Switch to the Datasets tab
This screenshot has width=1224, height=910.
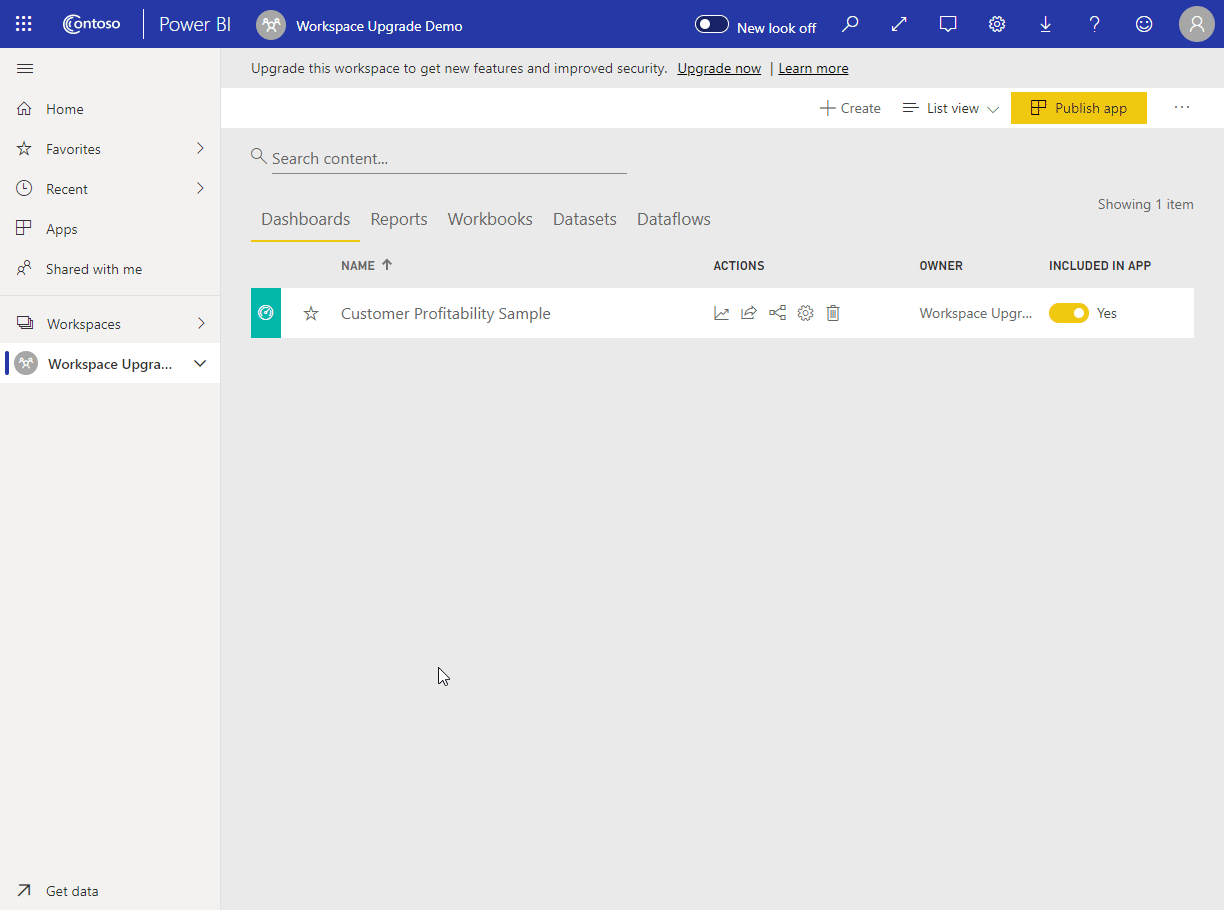tap(585, 219)
